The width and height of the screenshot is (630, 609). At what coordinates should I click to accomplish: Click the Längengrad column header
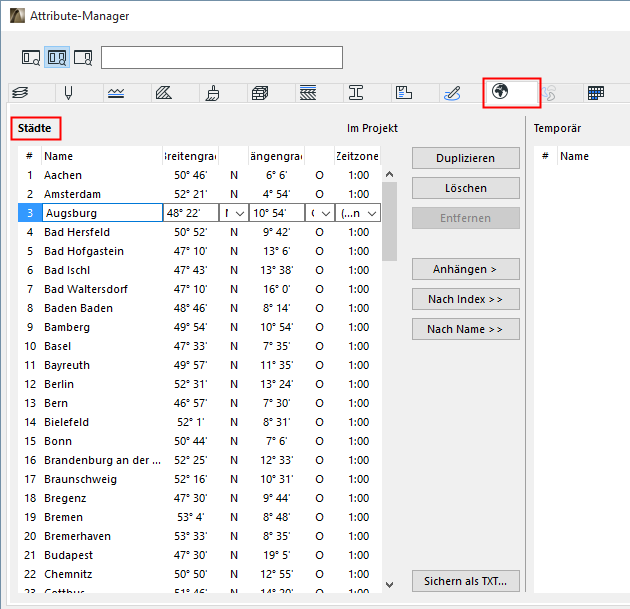(276, 156)
